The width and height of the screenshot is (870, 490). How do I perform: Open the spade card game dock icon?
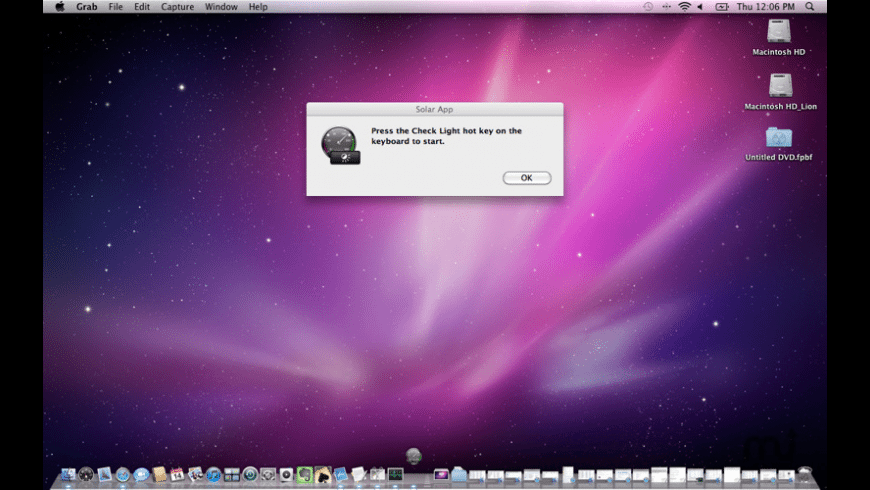click(x=323, y=474)
